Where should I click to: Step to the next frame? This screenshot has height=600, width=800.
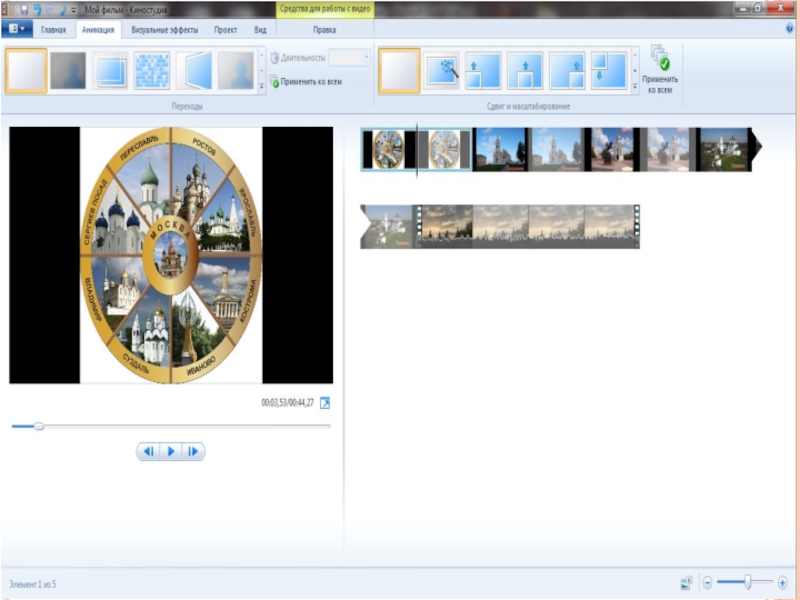click(x=193, y=451)
